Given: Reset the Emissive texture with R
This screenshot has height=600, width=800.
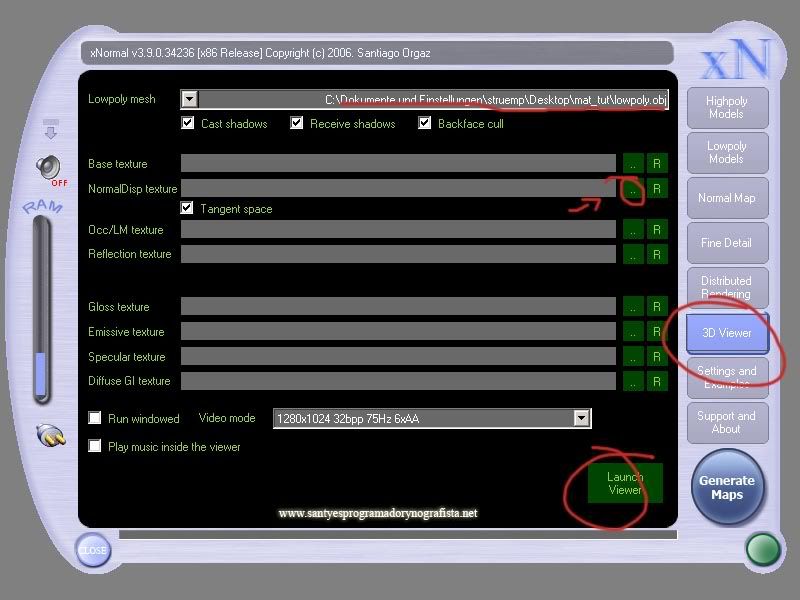Looking at the screenshot, I should (657, 332).
